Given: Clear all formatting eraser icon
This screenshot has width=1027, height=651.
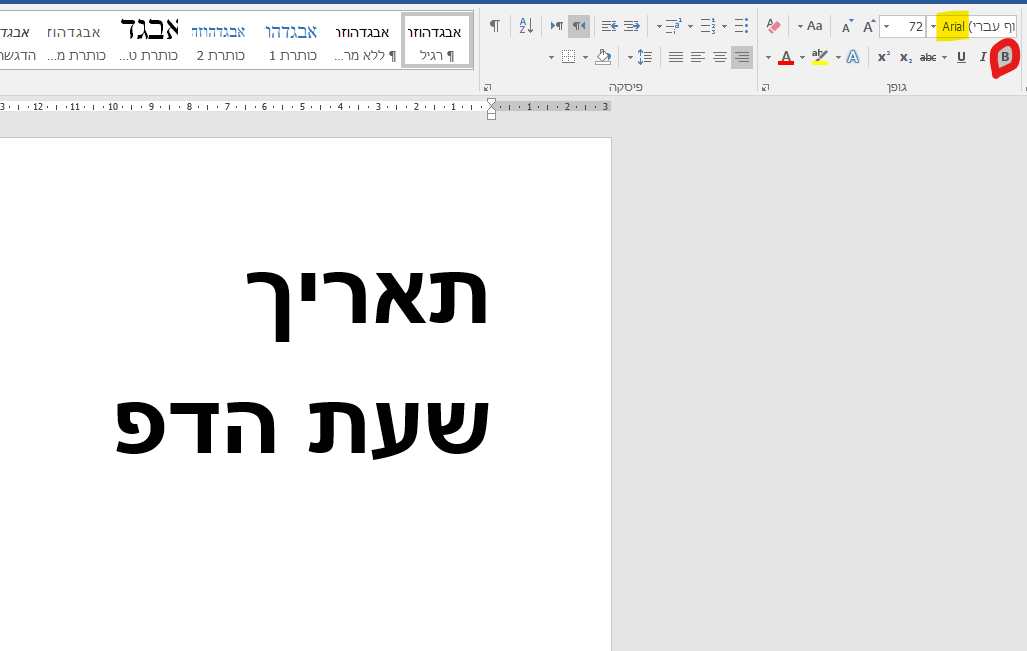Looking at the screenshot, I should point(774,26).
